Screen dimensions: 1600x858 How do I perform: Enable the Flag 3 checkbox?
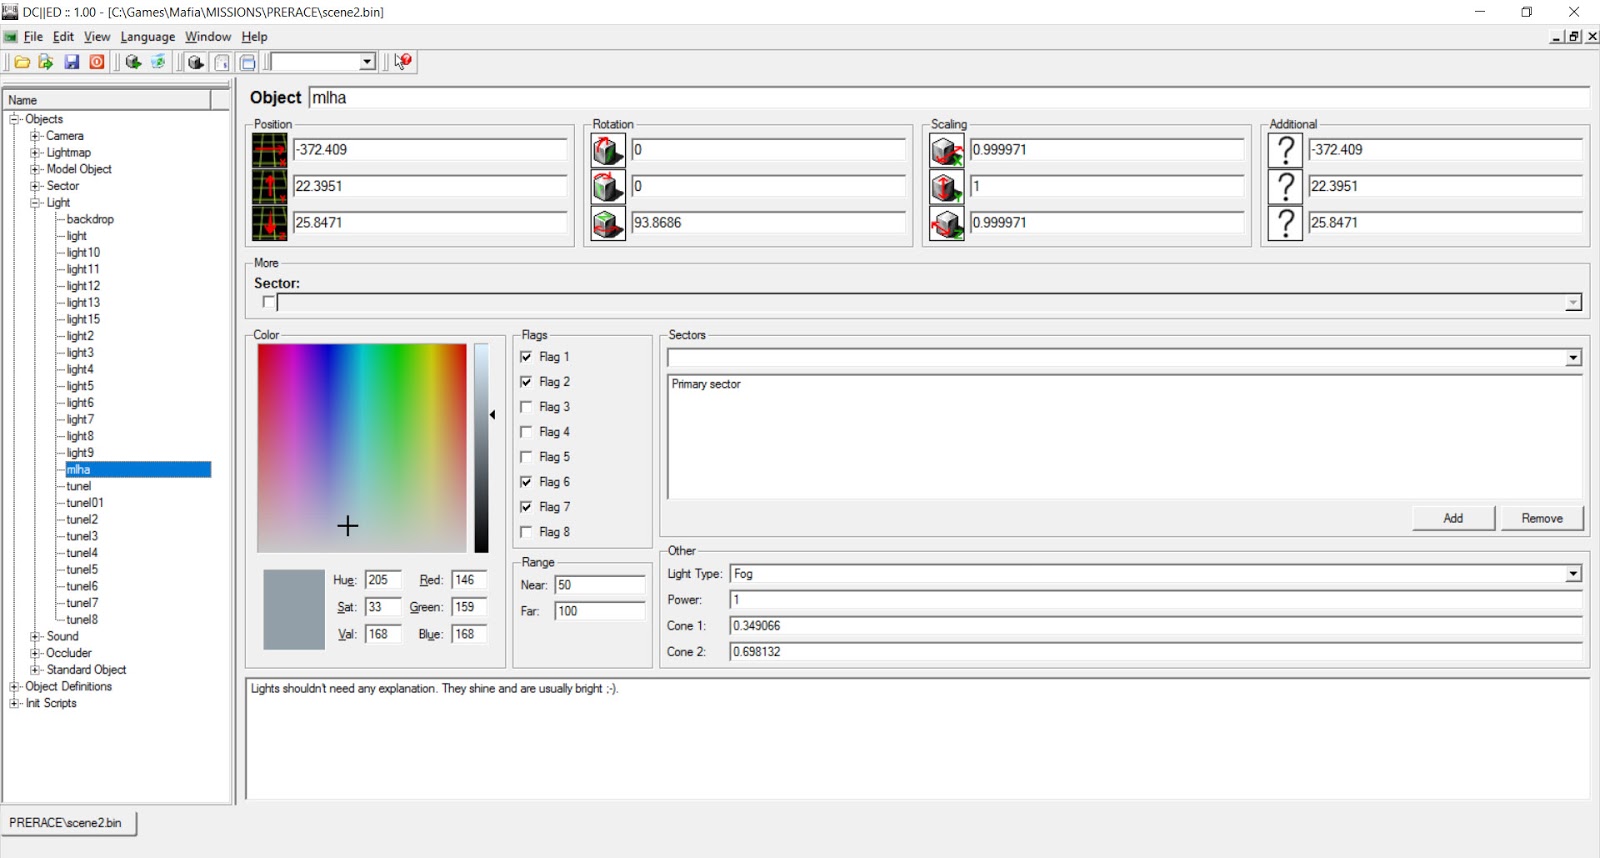tap(526, 407)
